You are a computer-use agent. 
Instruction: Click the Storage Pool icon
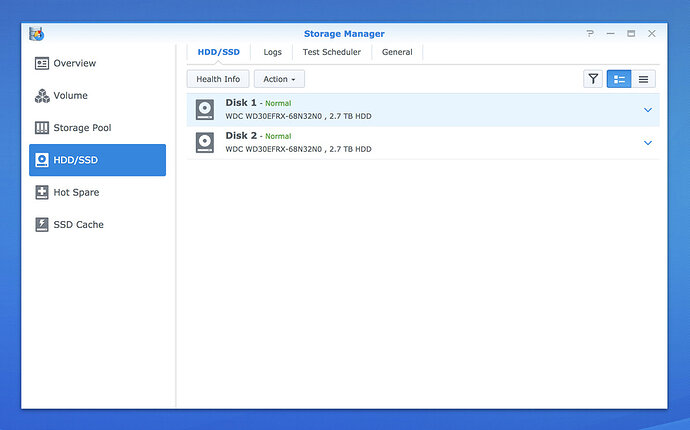point(42,128)
